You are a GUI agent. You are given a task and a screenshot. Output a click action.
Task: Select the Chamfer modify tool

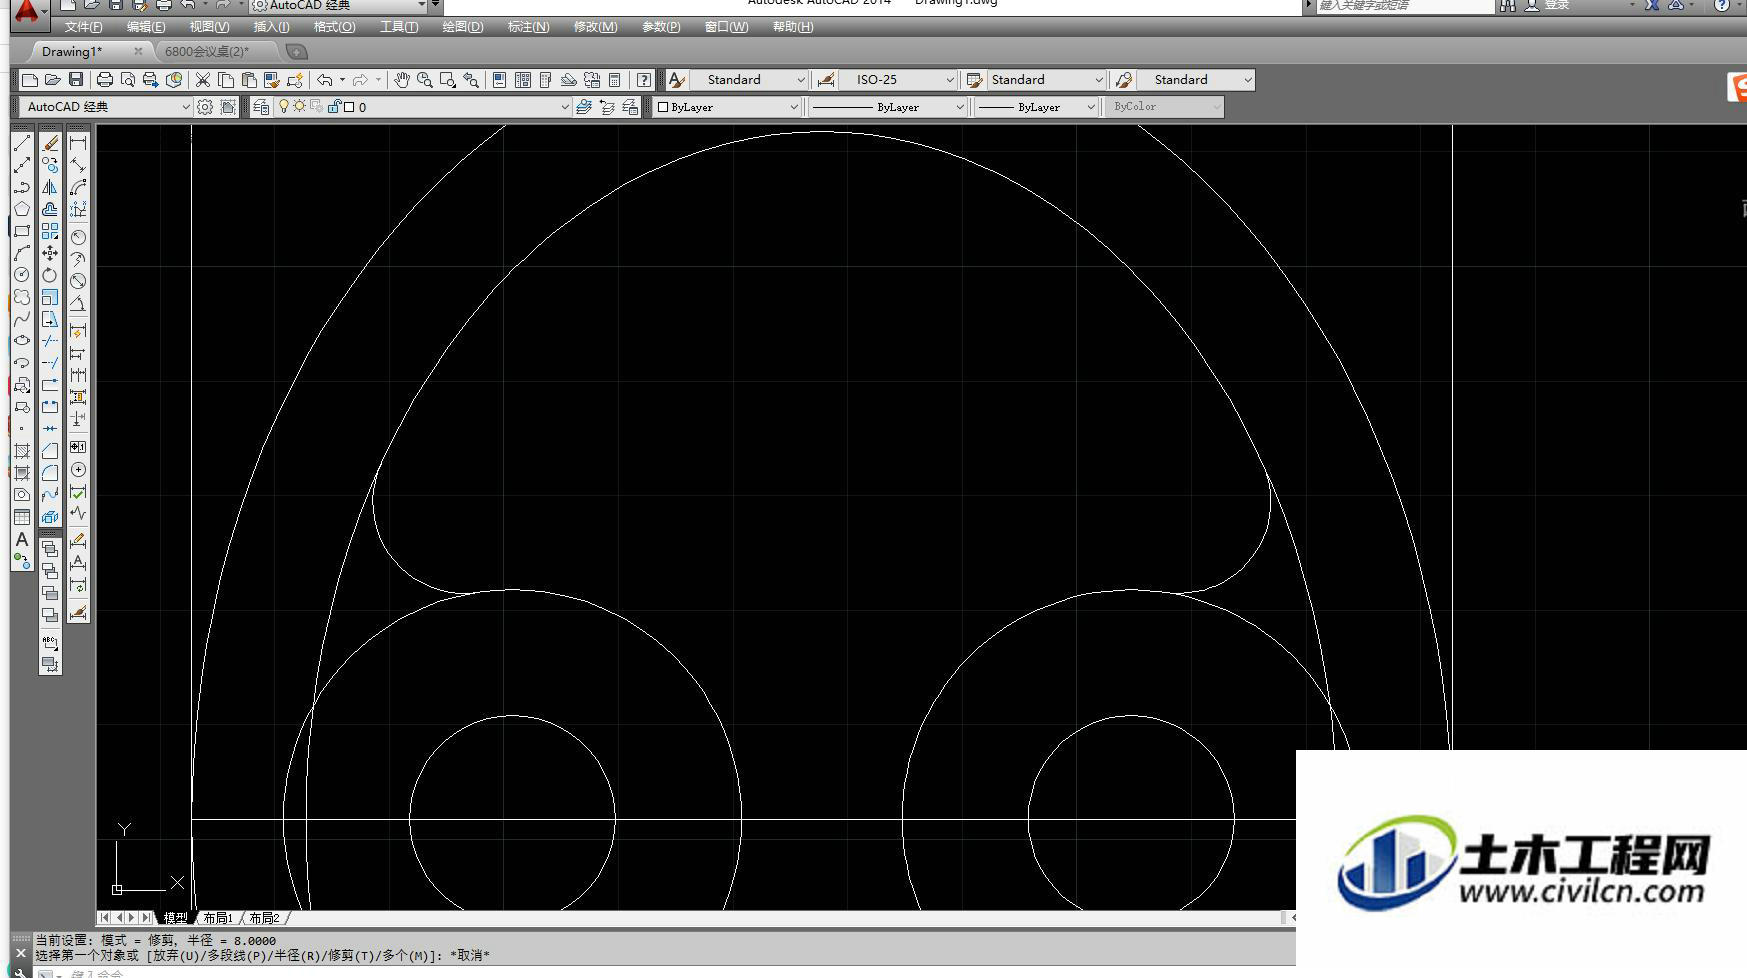[x=50, y=451]
